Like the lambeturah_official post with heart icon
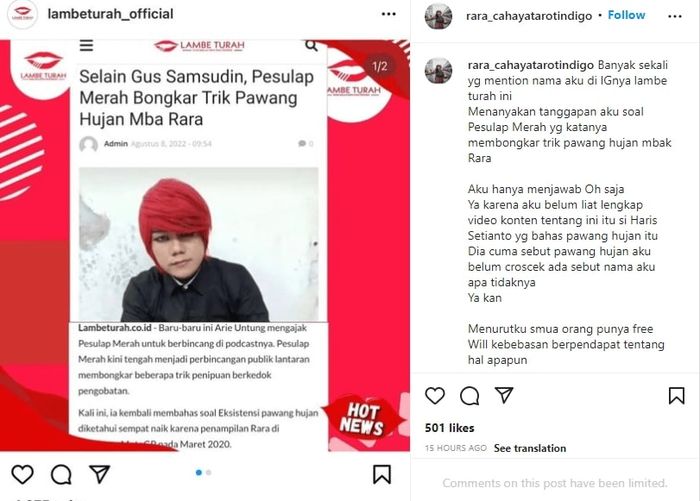Image resolution: width=700 pixels, height=501 pixels. click(x=22, y=474)
